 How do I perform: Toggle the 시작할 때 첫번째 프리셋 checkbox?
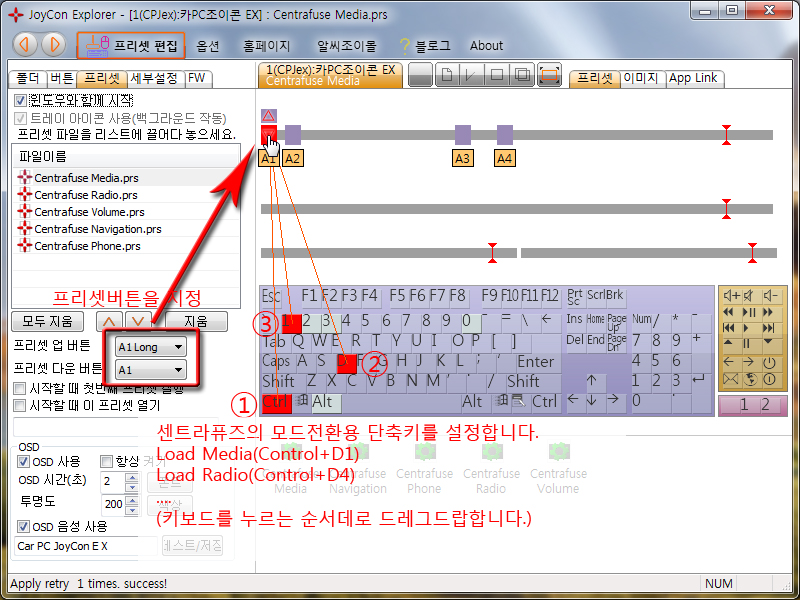coord(19,389)
